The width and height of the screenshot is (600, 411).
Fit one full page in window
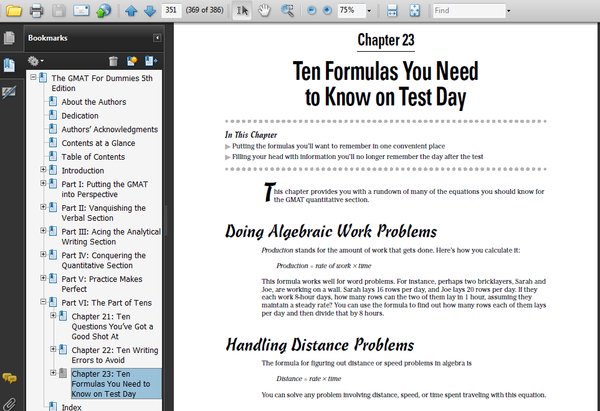click(414, 10)
